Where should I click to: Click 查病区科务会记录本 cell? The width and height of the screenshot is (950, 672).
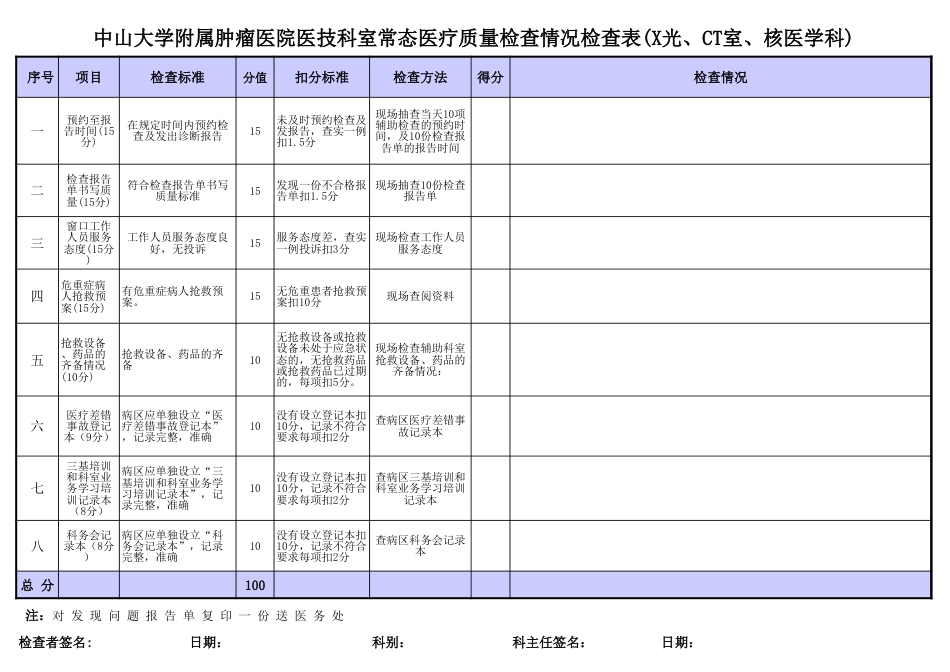click(x=420, y=546)
